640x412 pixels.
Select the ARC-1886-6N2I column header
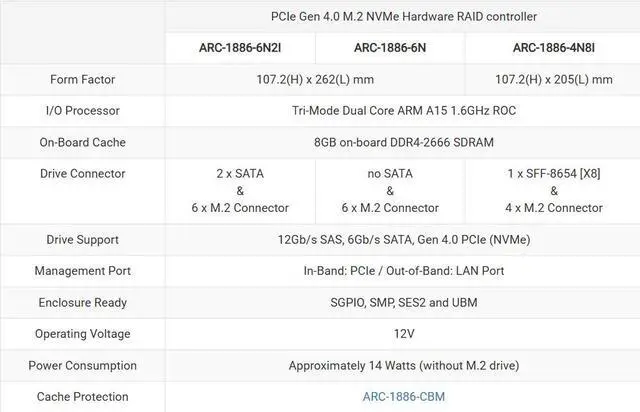[x=240, y=47]
